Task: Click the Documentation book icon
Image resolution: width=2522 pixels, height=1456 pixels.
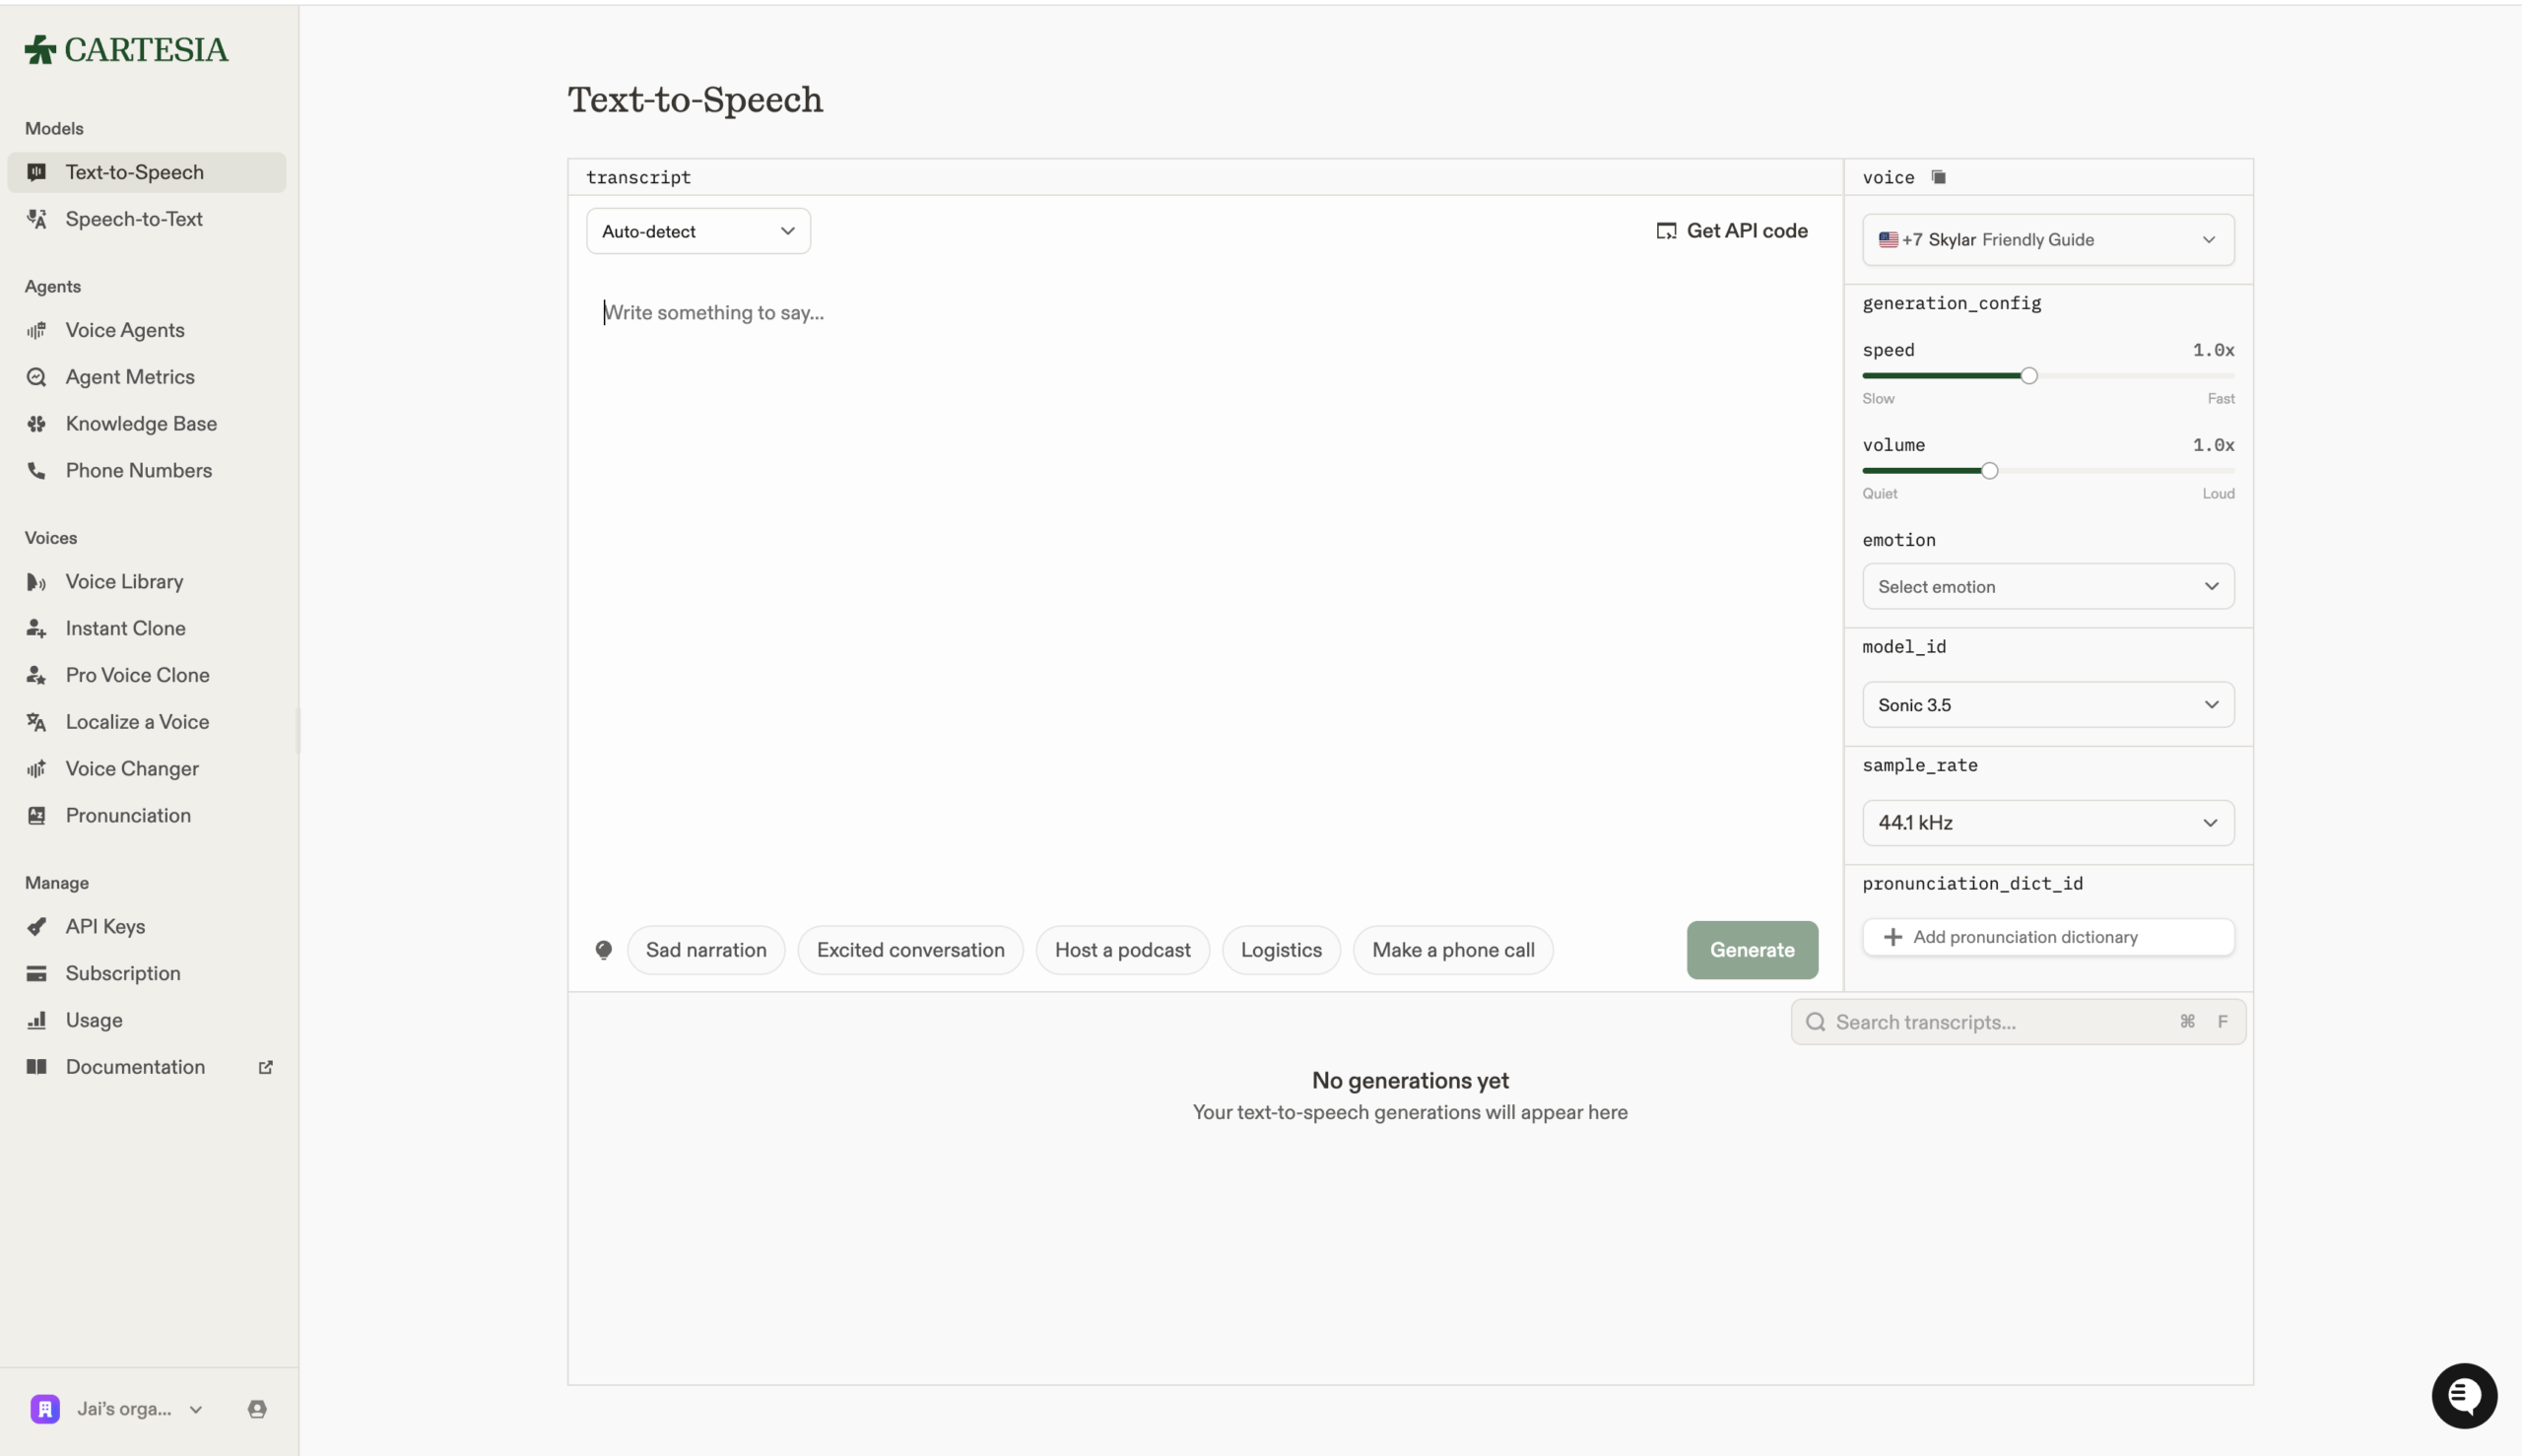Action: (37, 1067)
